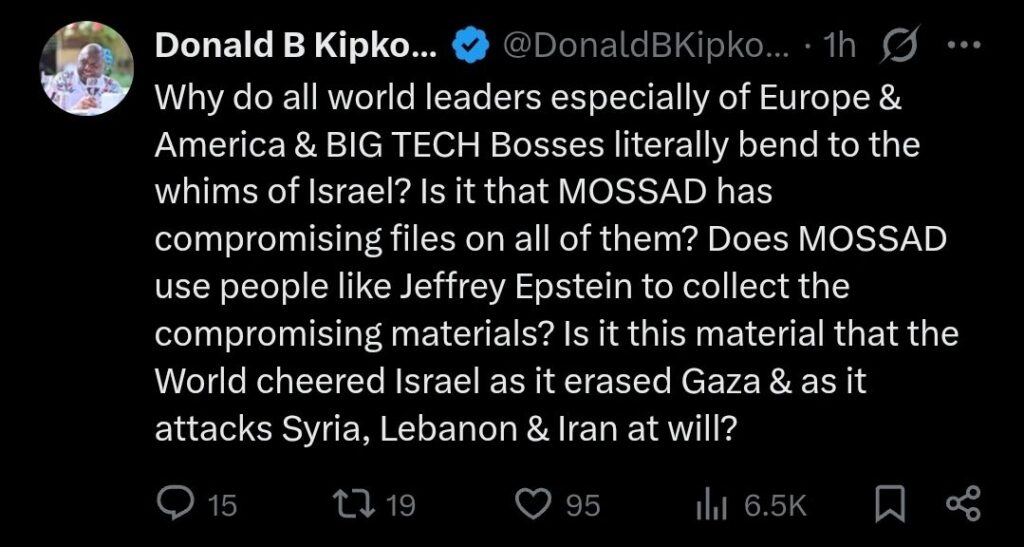The height and width of the screenshot is (547, 1024).
Task: Click the like count '95'
Action: [583, 505]
